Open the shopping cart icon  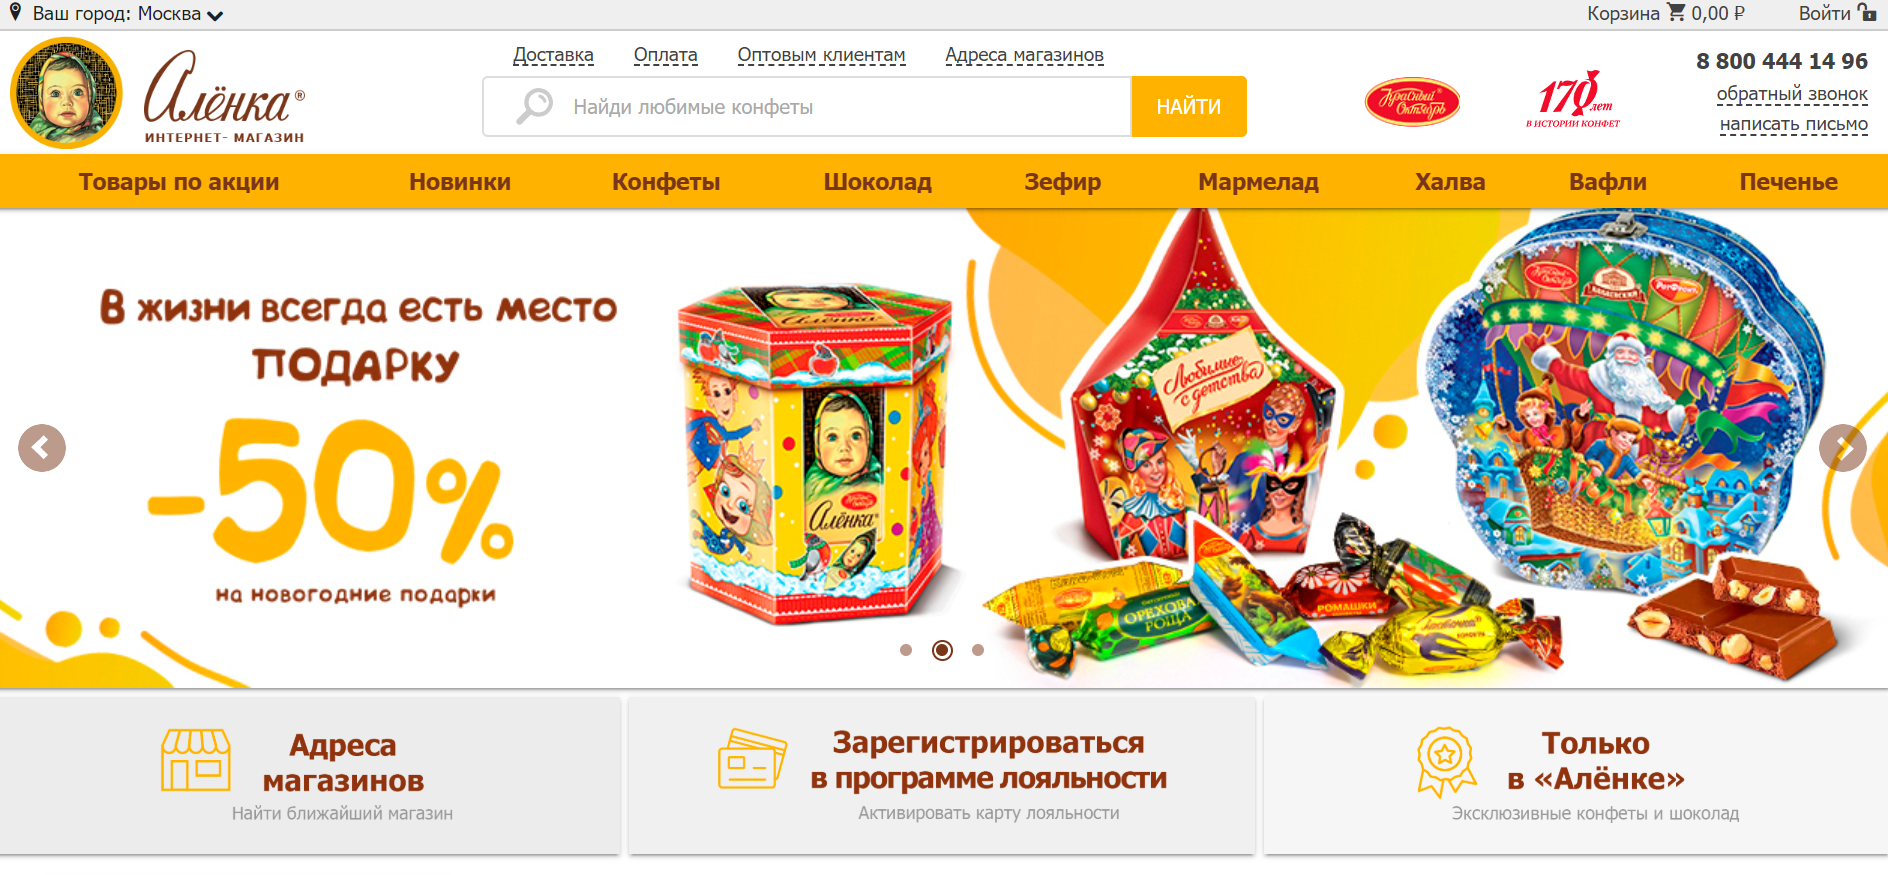click(1676, 12)
